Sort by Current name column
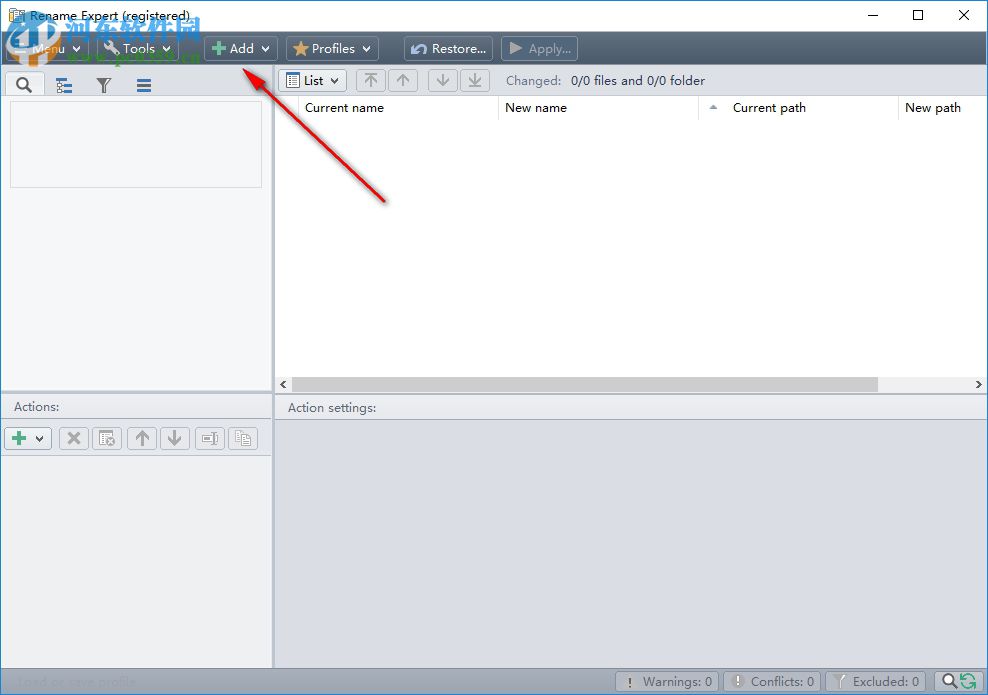 point(398,108)
